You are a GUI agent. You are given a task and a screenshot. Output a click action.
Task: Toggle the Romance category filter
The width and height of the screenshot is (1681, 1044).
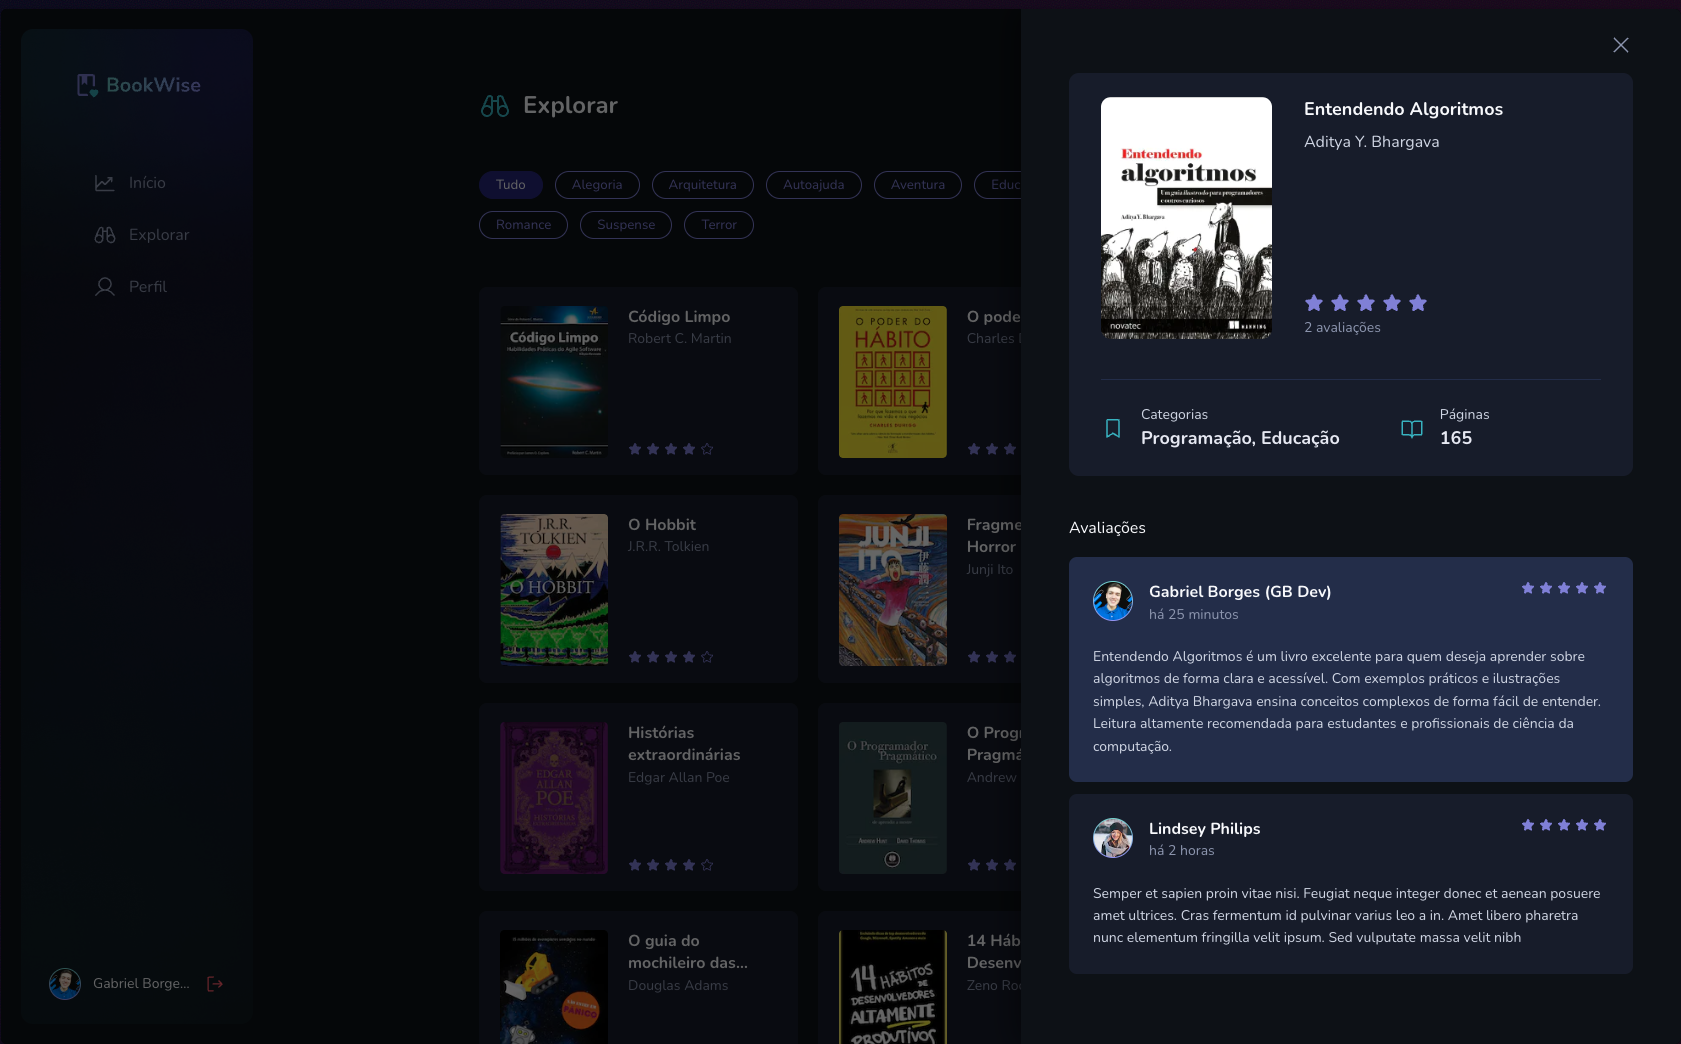522,225
